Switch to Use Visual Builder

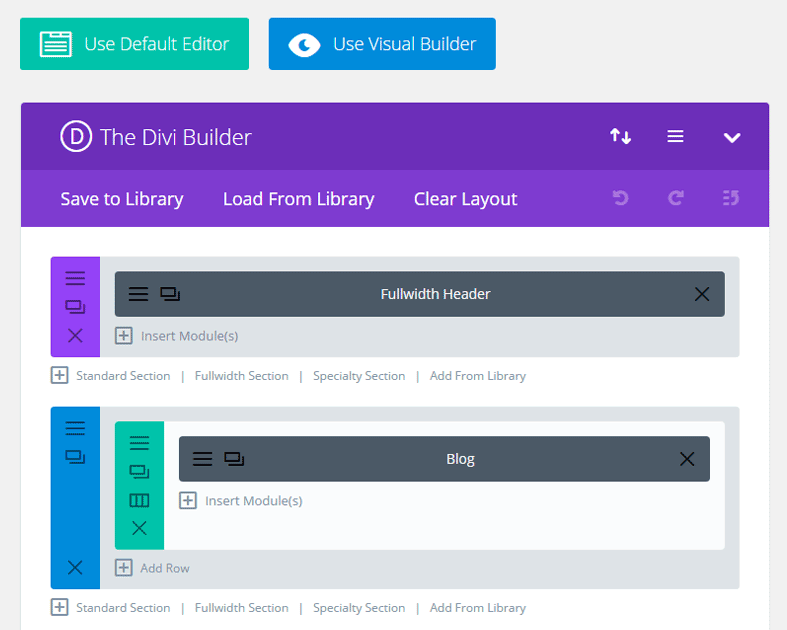click(x=382, y=44)
